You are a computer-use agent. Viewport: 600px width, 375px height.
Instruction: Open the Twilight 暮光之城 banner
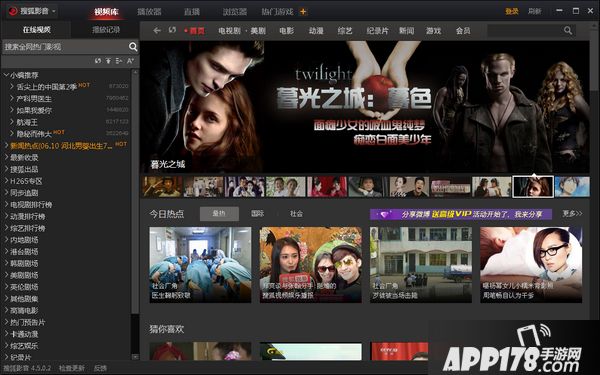click(365, 107)
